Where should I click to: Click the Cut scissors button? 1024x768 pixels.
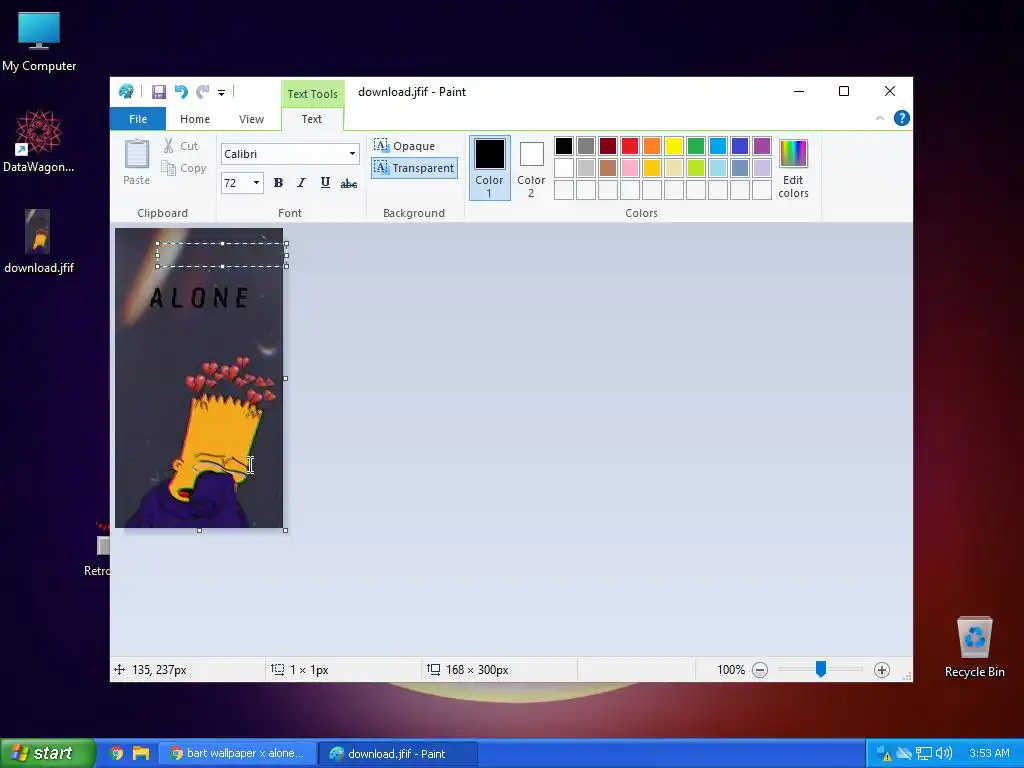point(180,146)
